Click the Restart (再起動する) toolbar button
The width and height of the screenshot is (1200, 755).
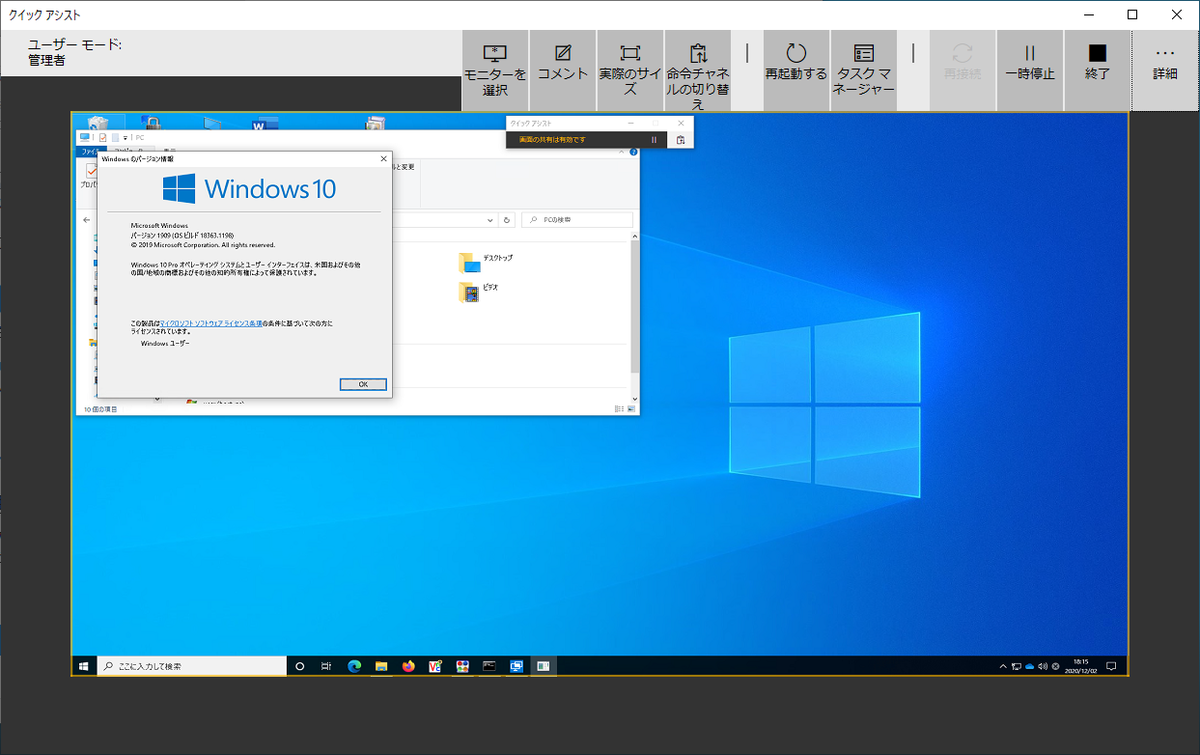[x=796, y=70]
